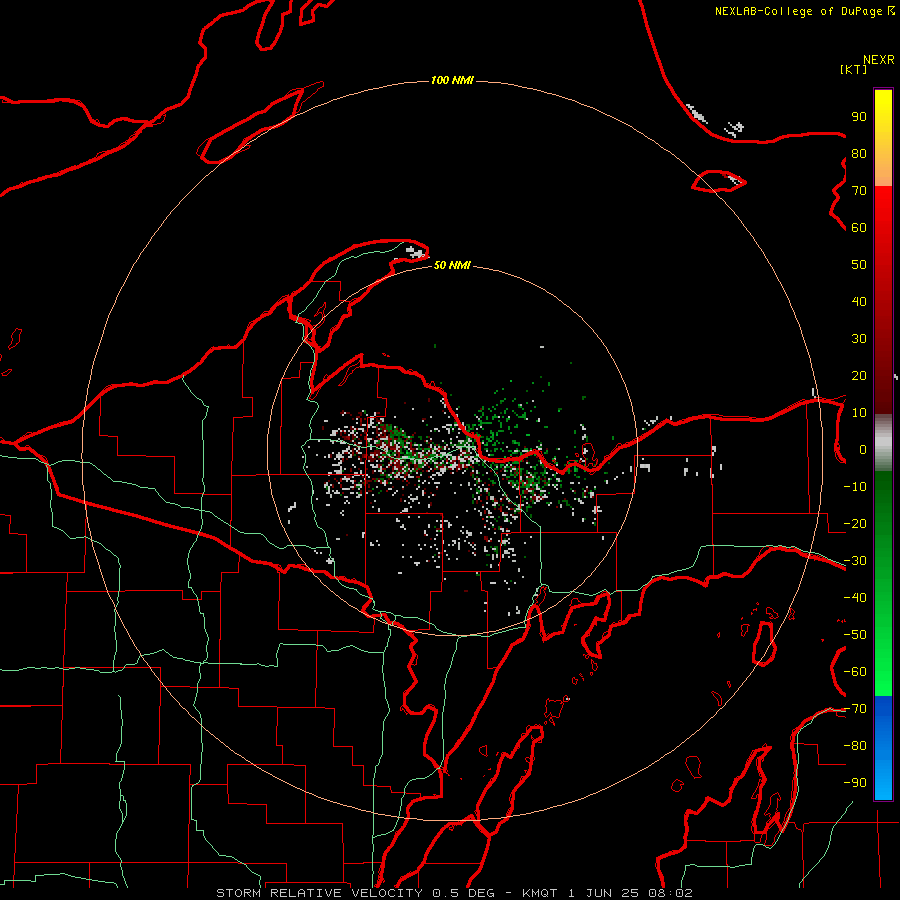Click the 100 NMI range ring label

pos(452,80)
